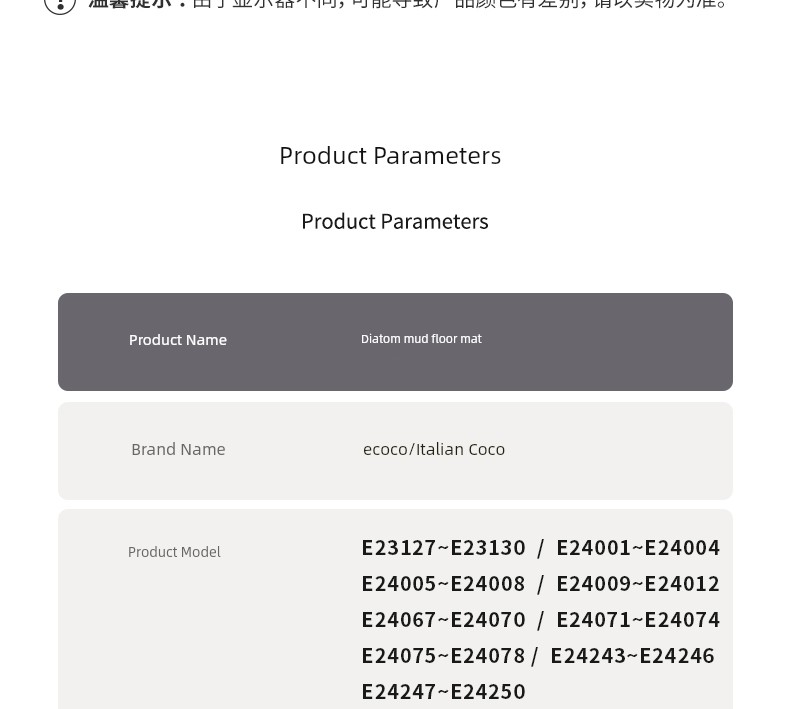790x709 pixels.
Task: Select the Brand Name label
Action: coord(178,449)
